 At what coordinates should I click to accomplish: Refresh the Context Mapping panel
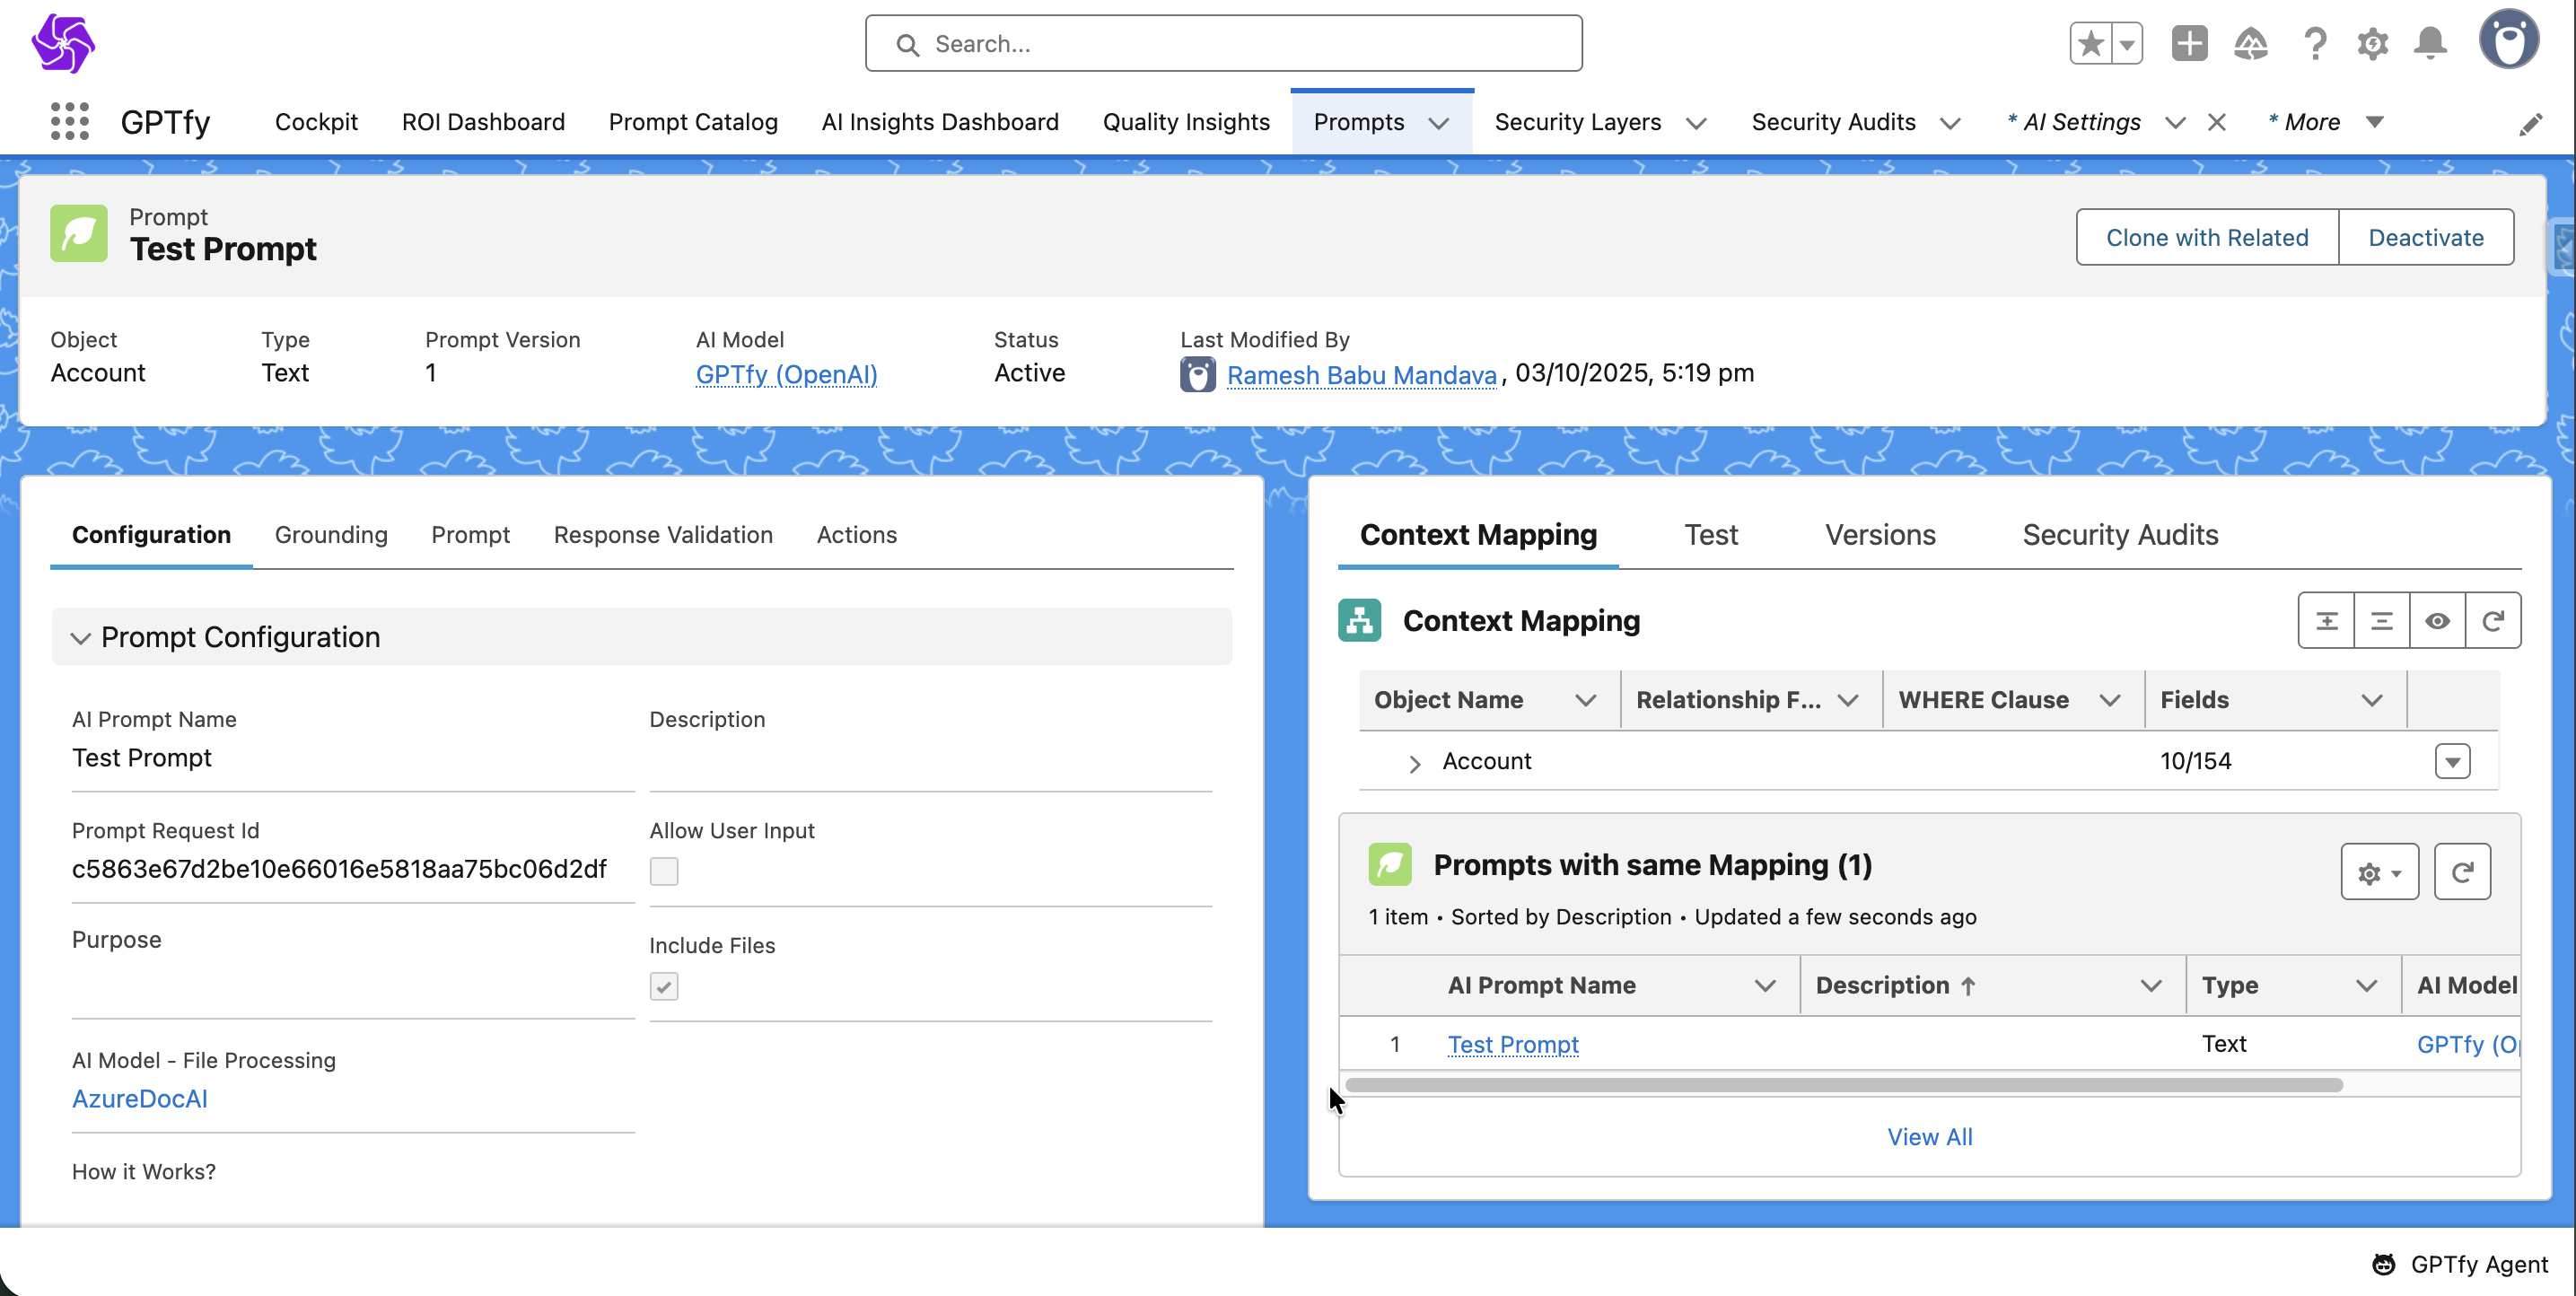[x=2492, y=621]
